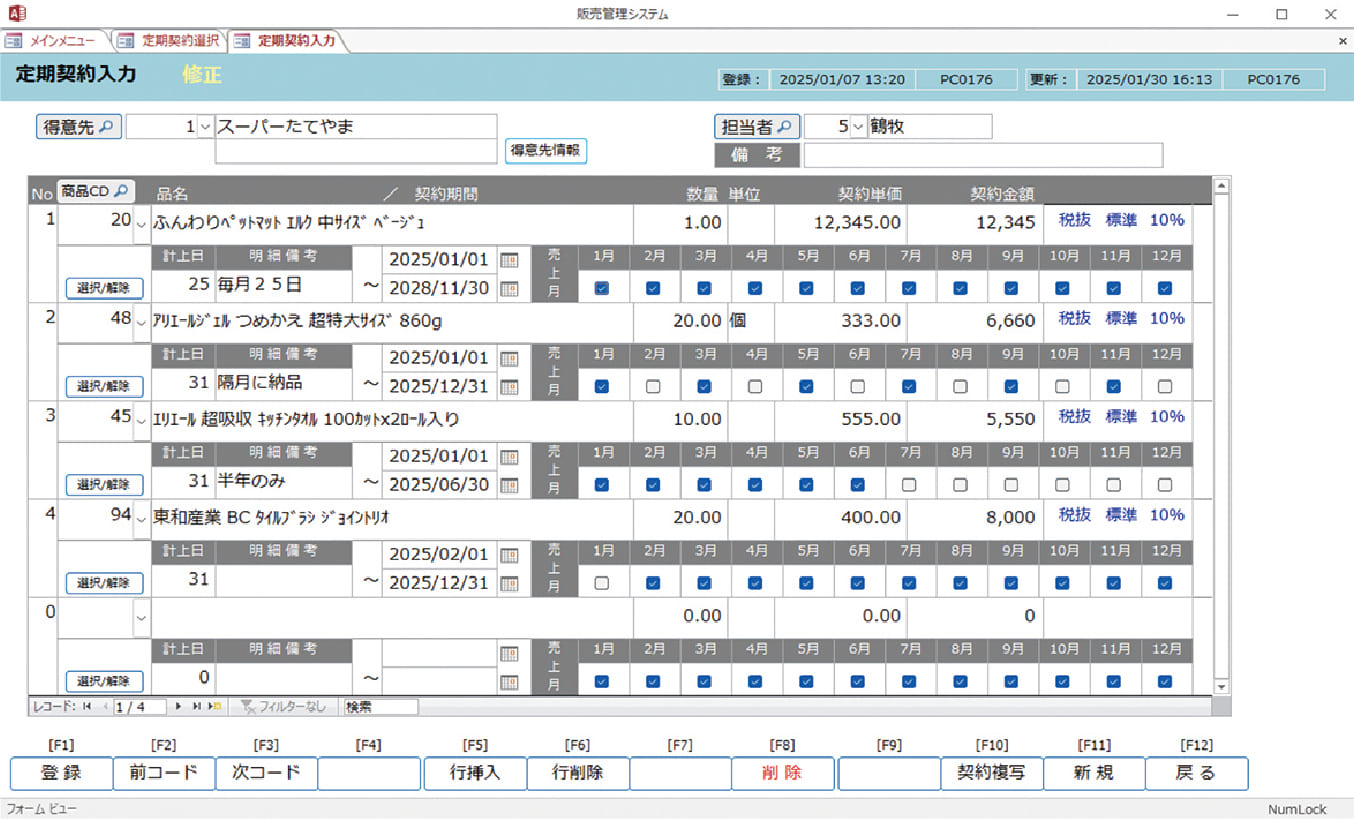Viewport: 1354px width, 819px height.
Task: Click the vertical scrollbar down arrow
Action: (1220, 687)
